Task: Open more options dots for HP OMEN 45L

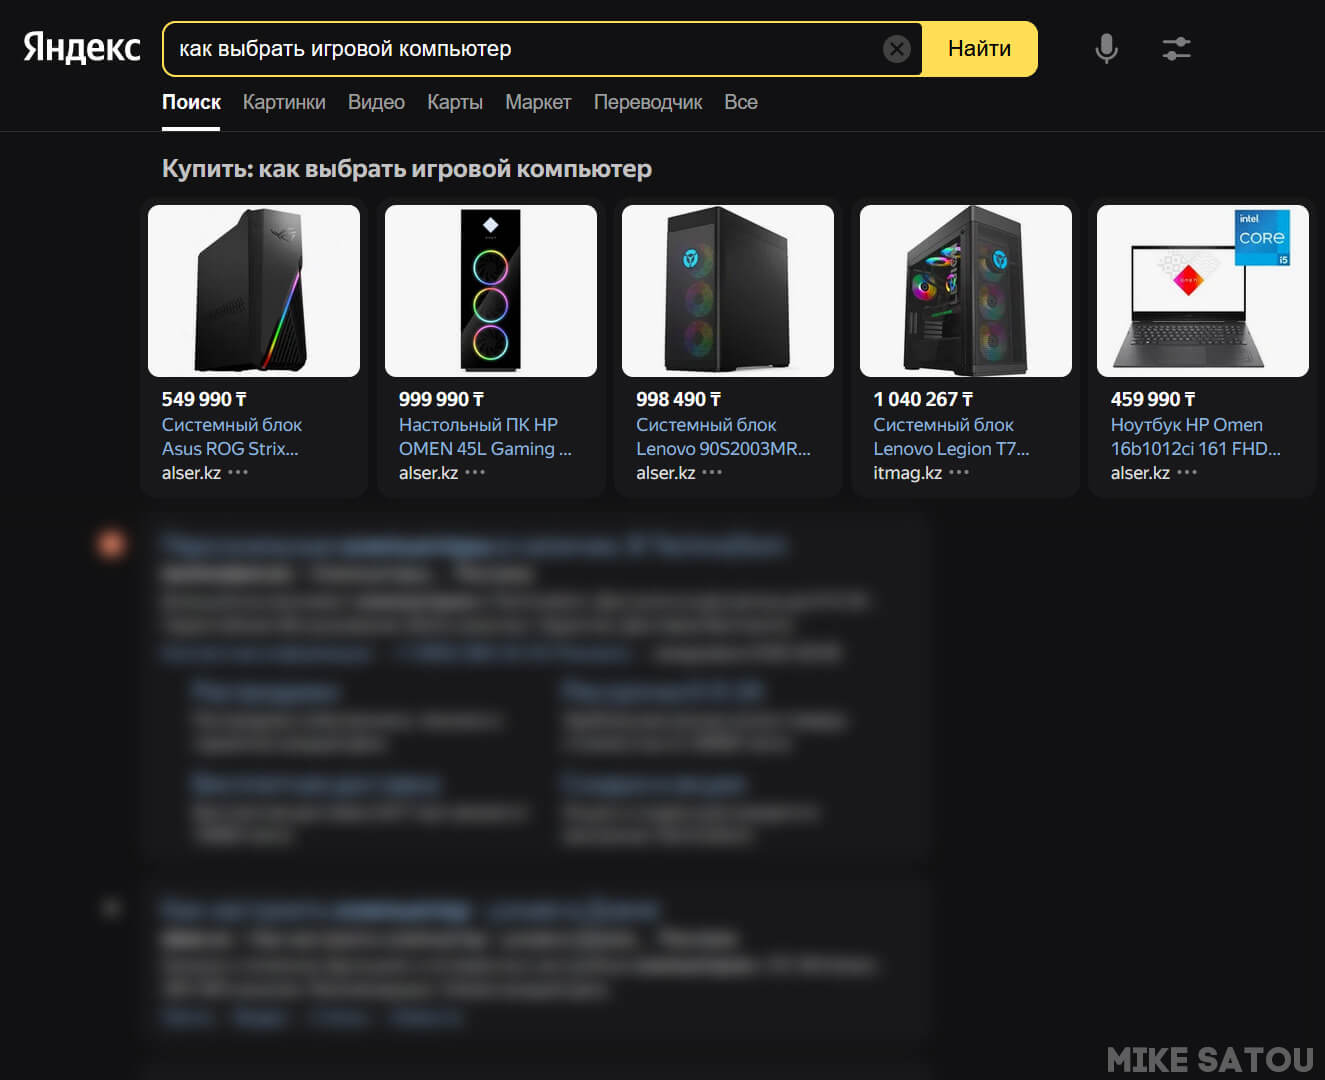Action: click(x=475, y=472)
